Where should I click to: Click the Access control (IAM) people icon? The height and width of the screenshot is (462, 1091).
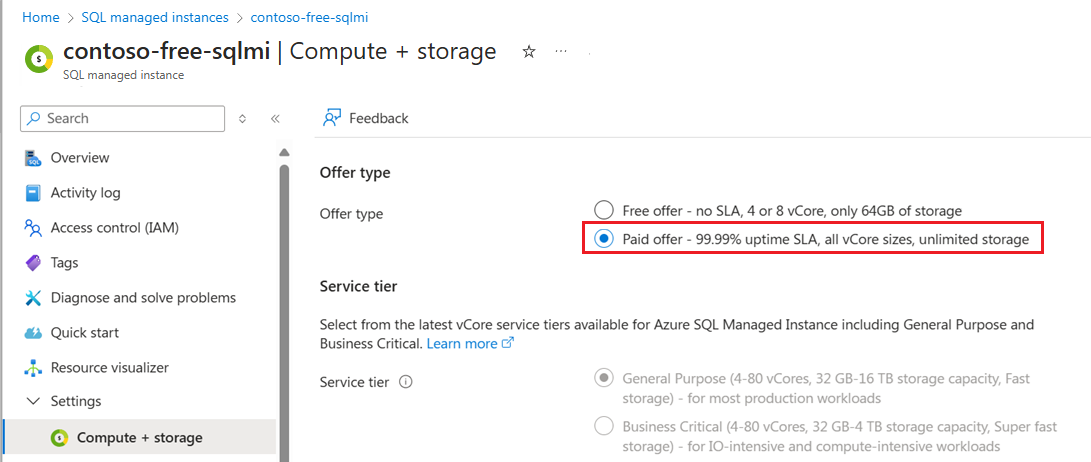tap(33, 228)
